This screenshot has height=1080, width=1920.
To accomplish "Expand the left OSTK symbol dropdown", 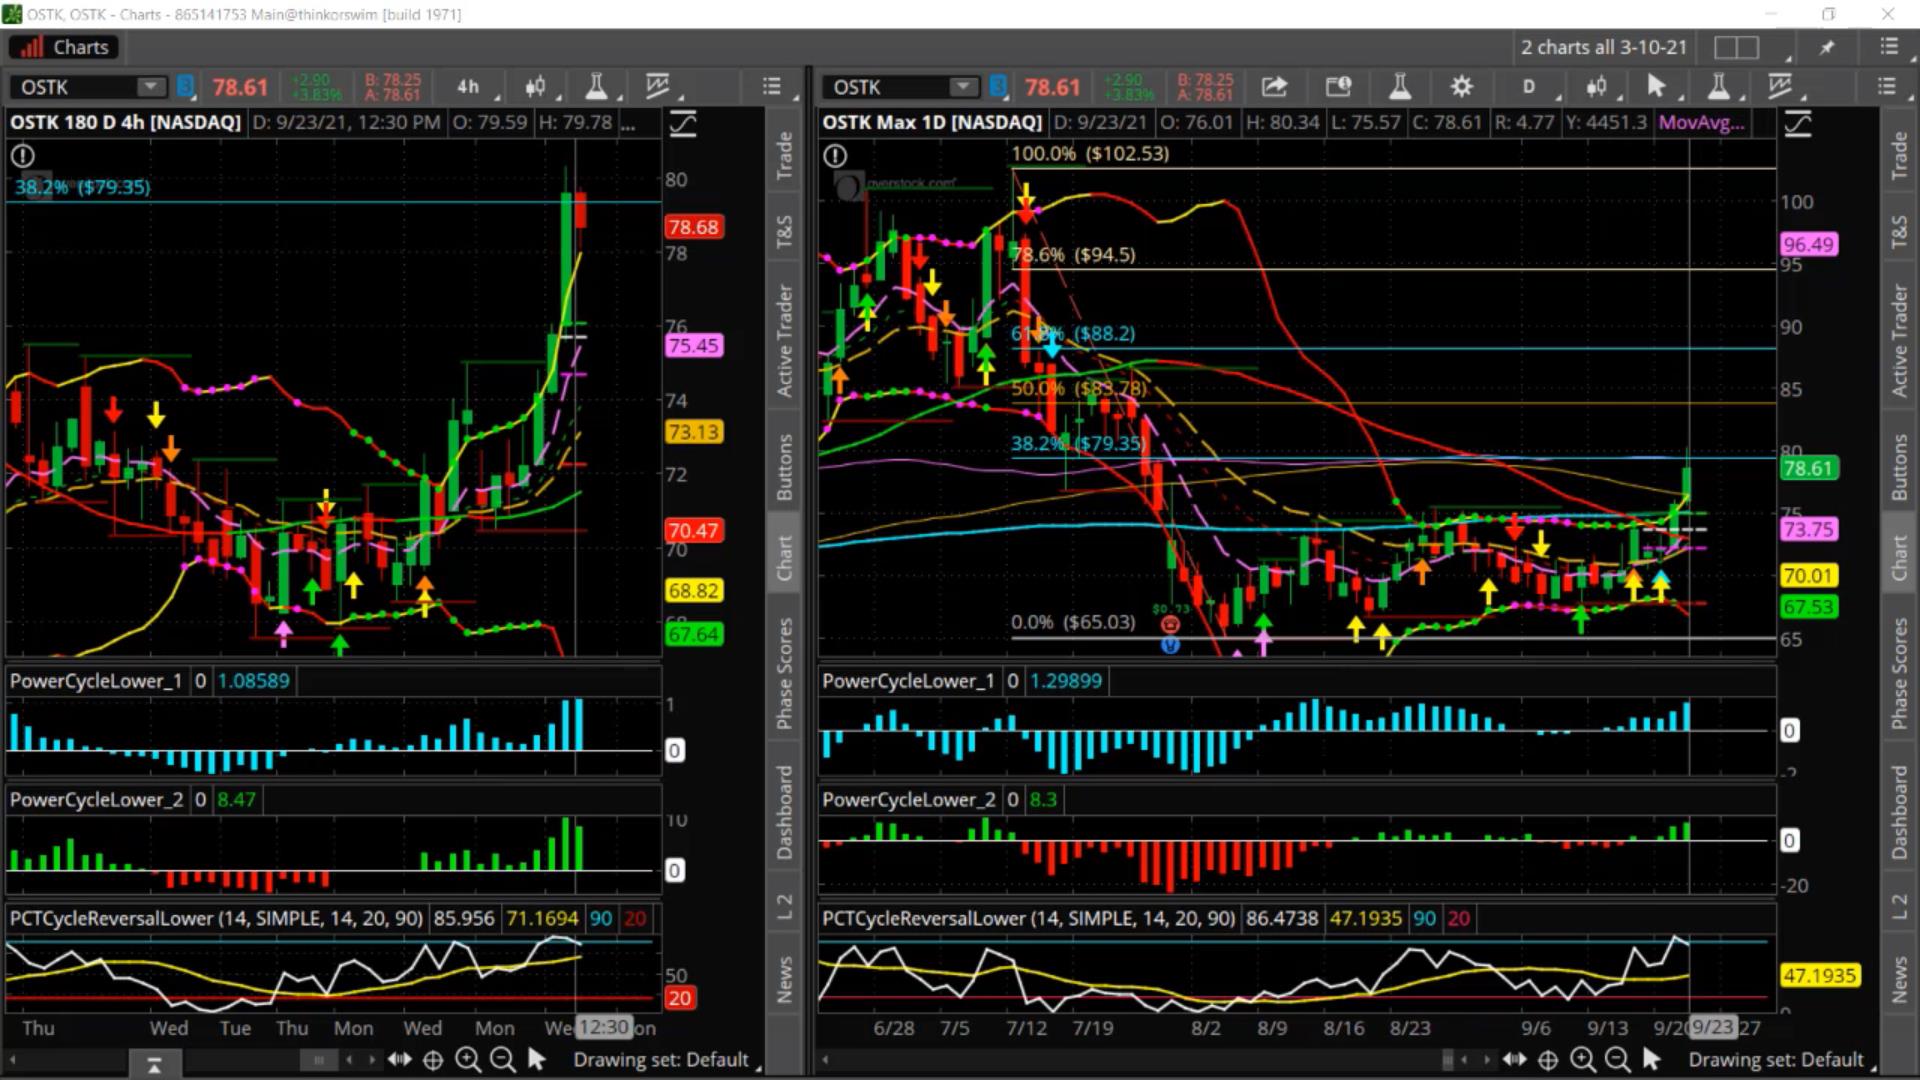I will click(151, 87).
